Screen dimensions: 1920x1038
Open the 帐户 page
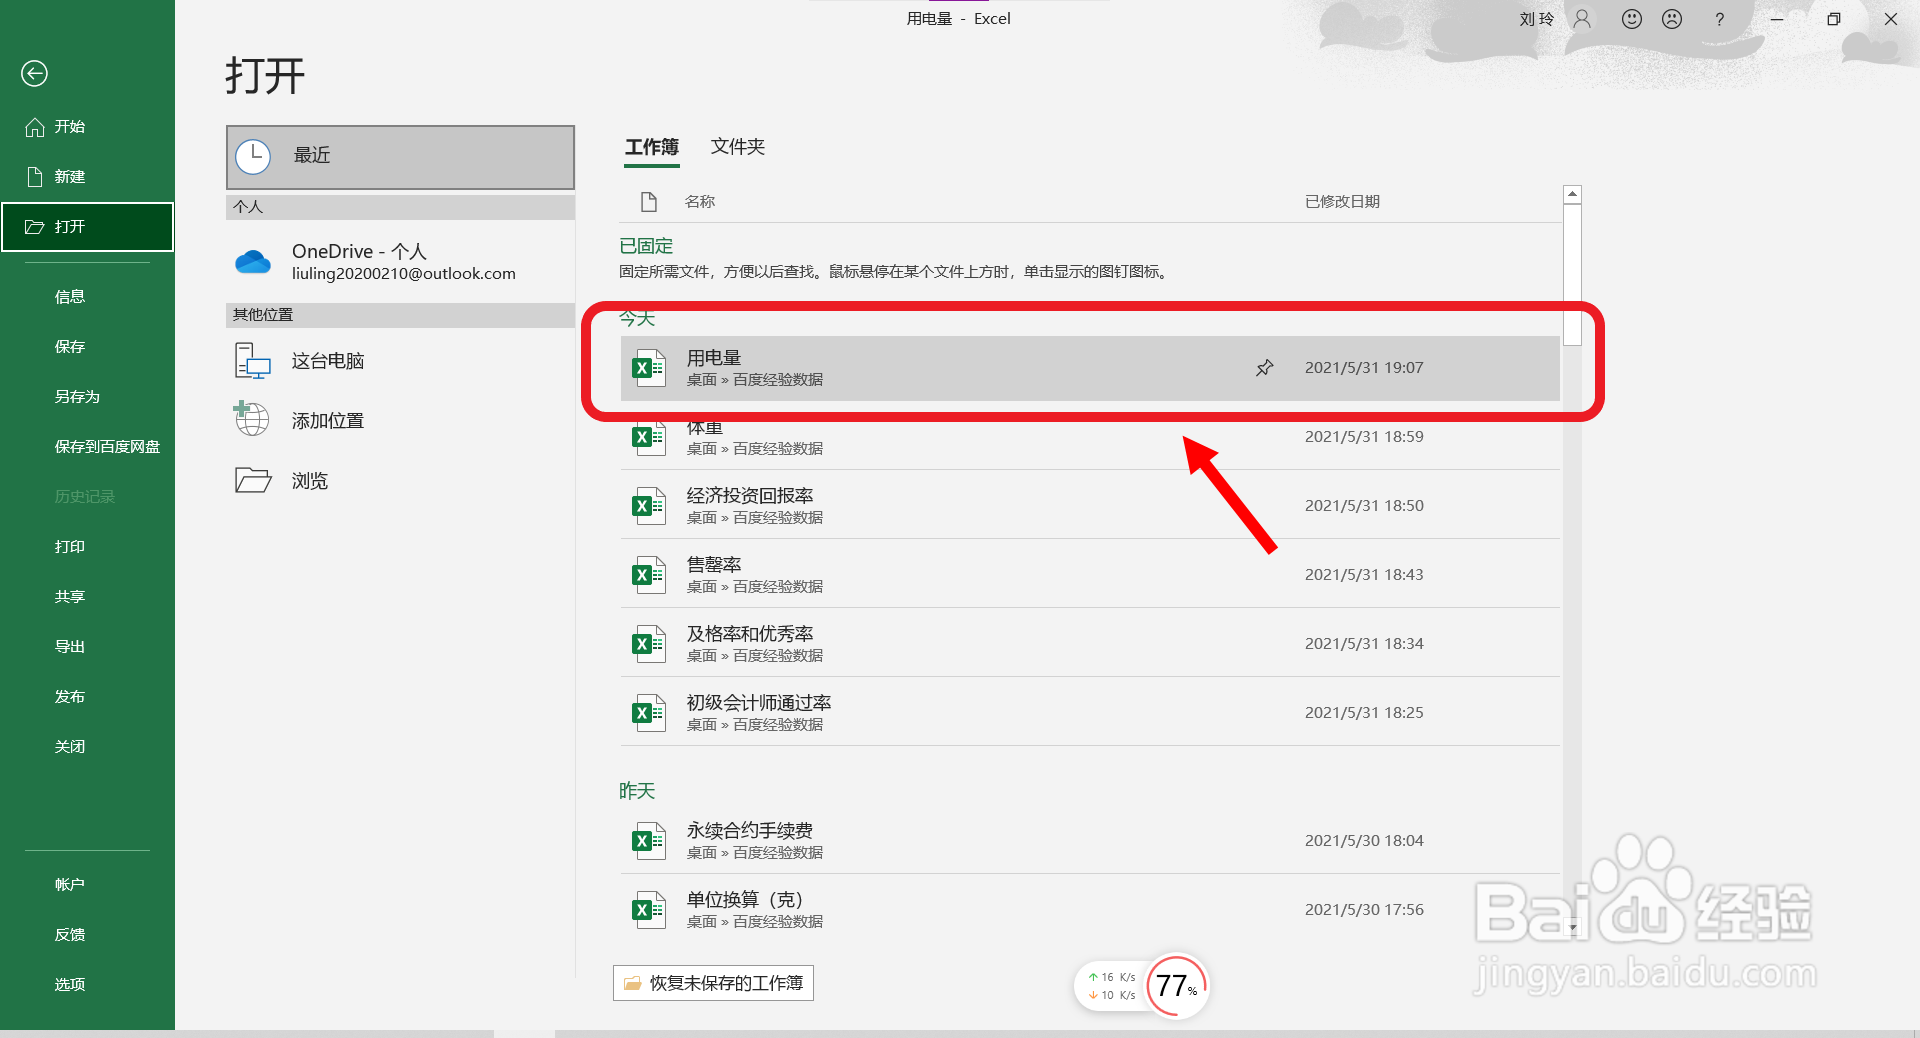[87, 885]
